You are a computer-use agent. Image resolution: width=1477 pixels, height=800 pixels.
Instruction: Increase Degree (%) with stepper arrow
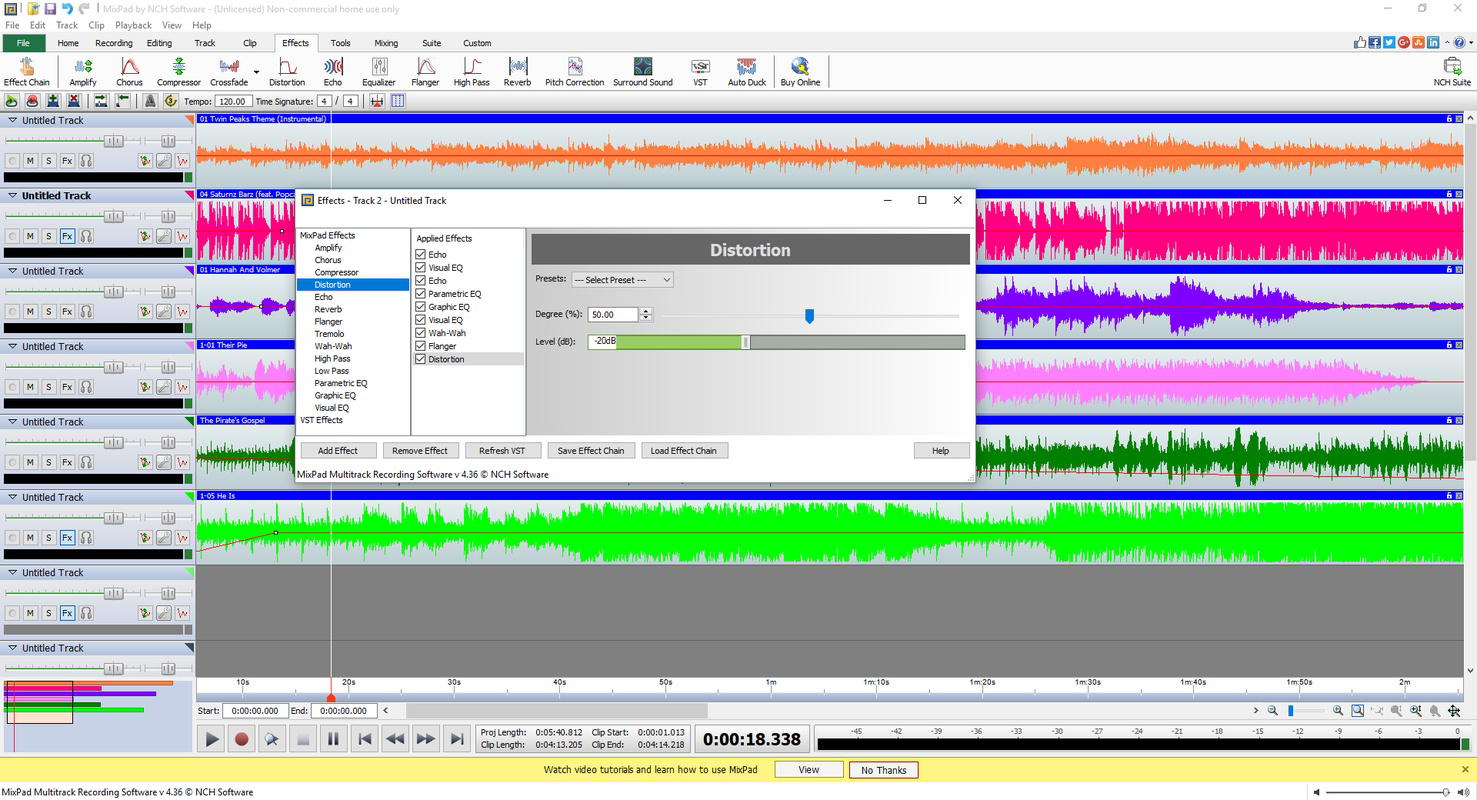tap(646, 311)
